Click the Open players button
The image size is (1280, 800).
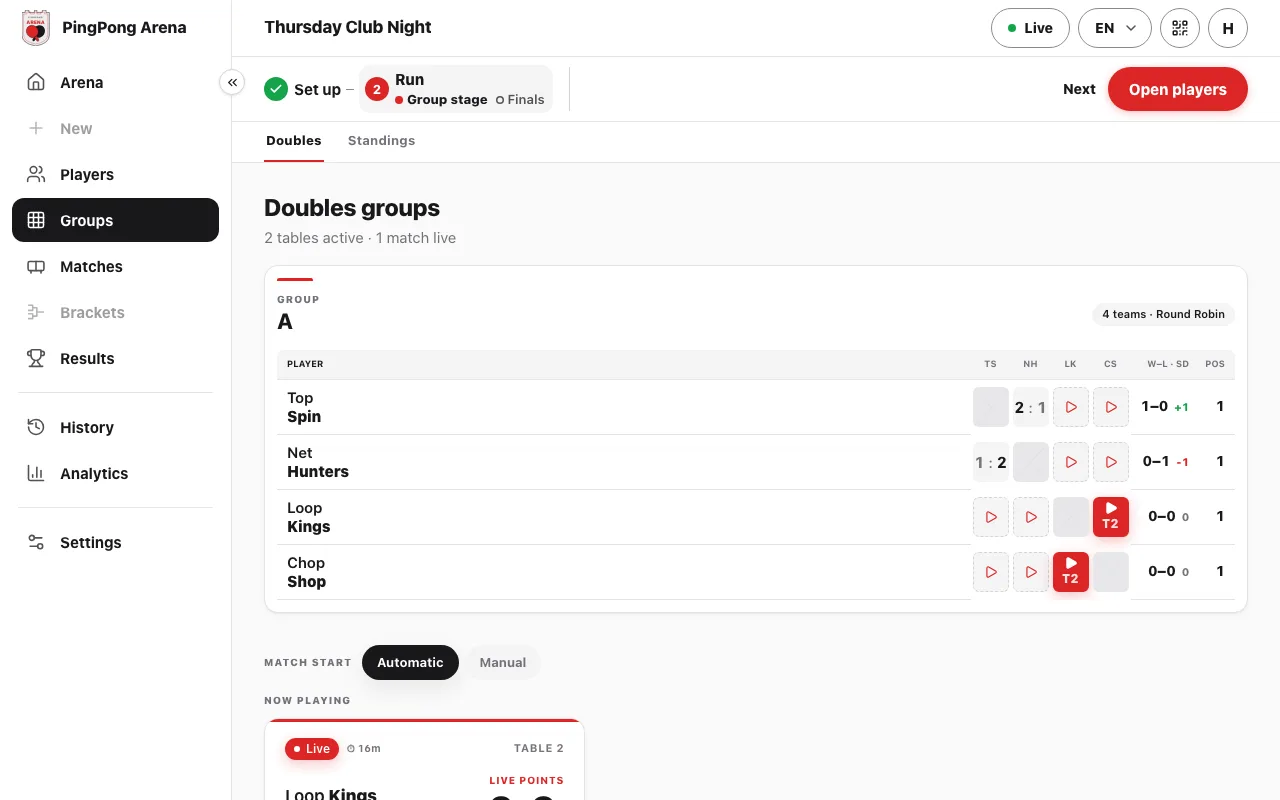(1177, 89)
